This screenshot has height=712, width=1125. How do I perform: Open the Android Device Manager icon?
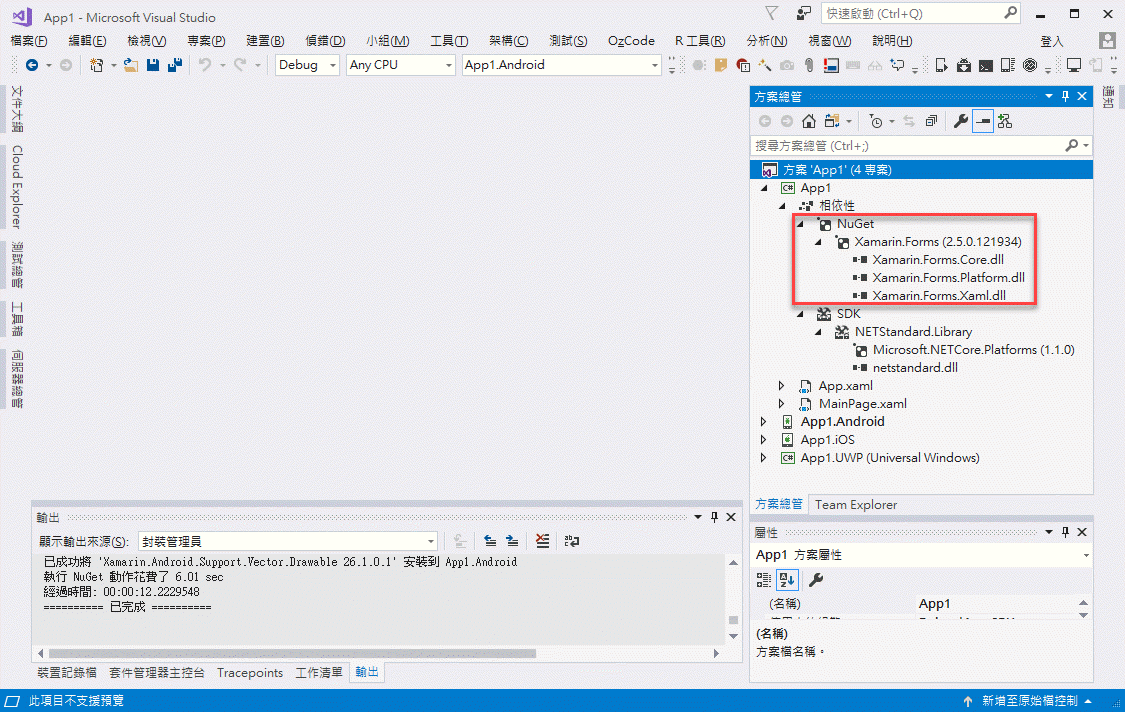click(941, 65)
